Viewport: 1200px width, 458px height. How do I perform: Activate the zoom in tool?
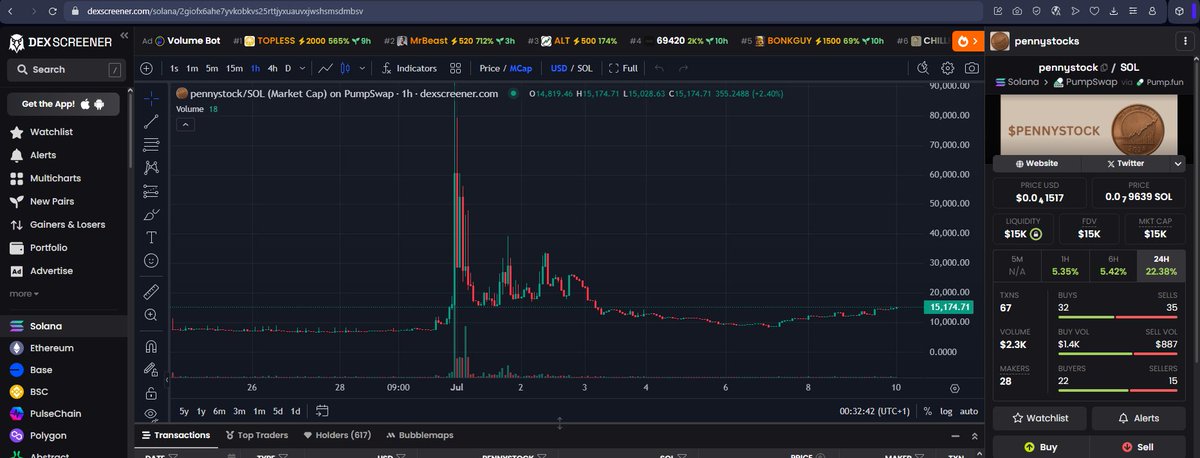click(x=151, y=315)
